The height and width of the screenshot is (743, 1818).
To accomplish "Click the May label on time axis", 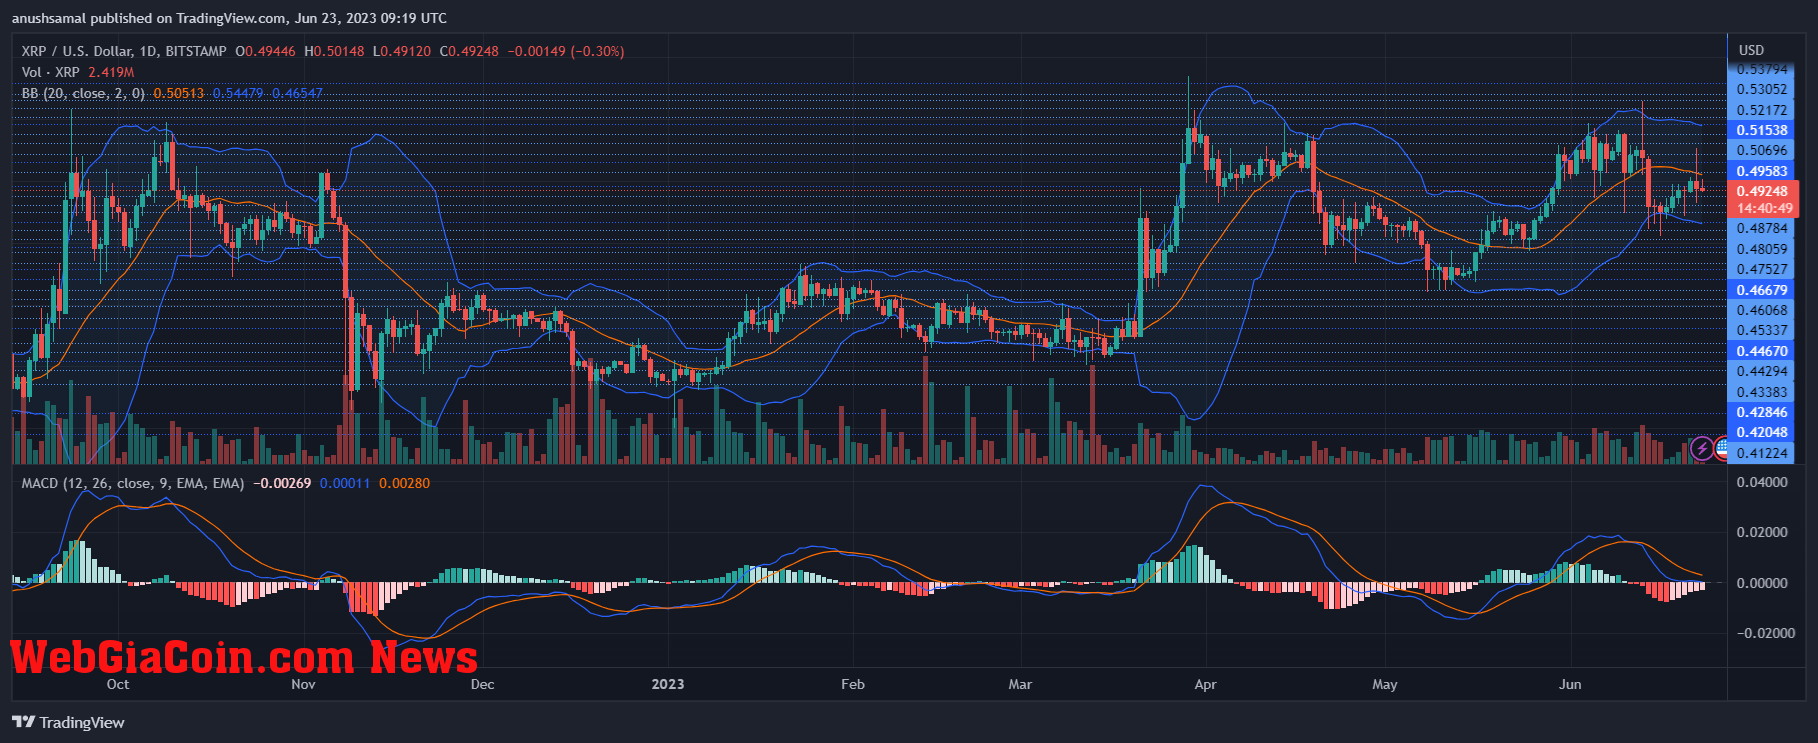I will (x=1385, y=684).
